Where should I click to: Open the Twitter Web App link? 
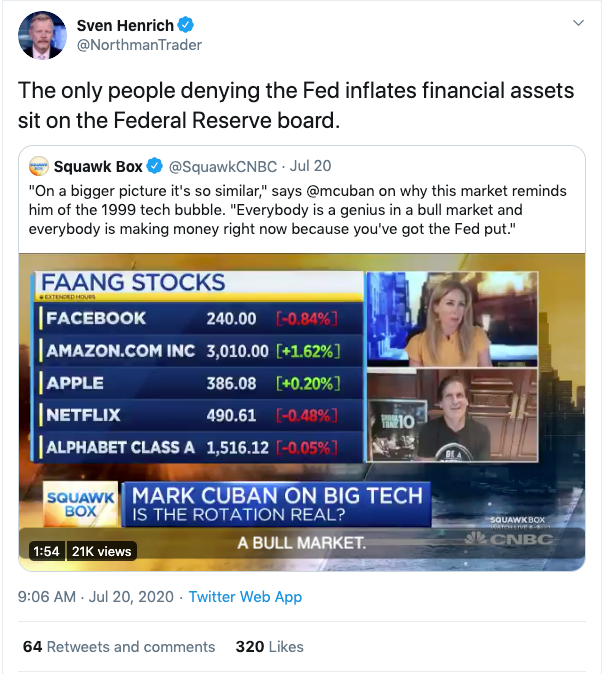245,597
